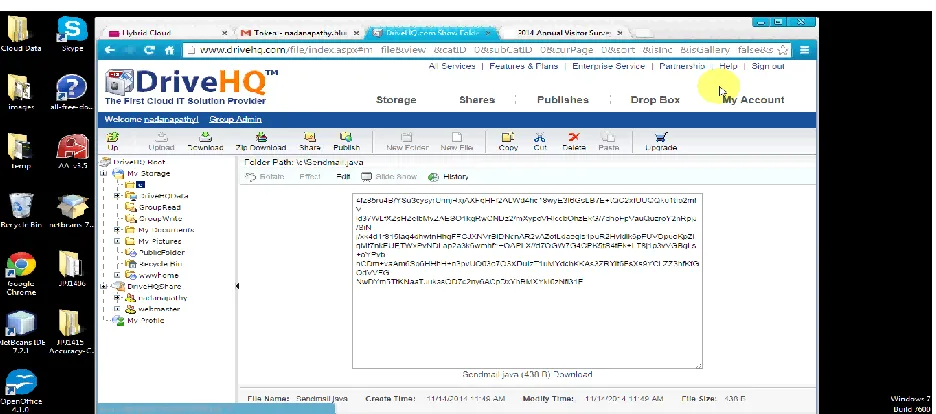This screenshot has height=414, width=936.
Task: Click inside the Sendmail.java text preview
Action: (527, 281)
